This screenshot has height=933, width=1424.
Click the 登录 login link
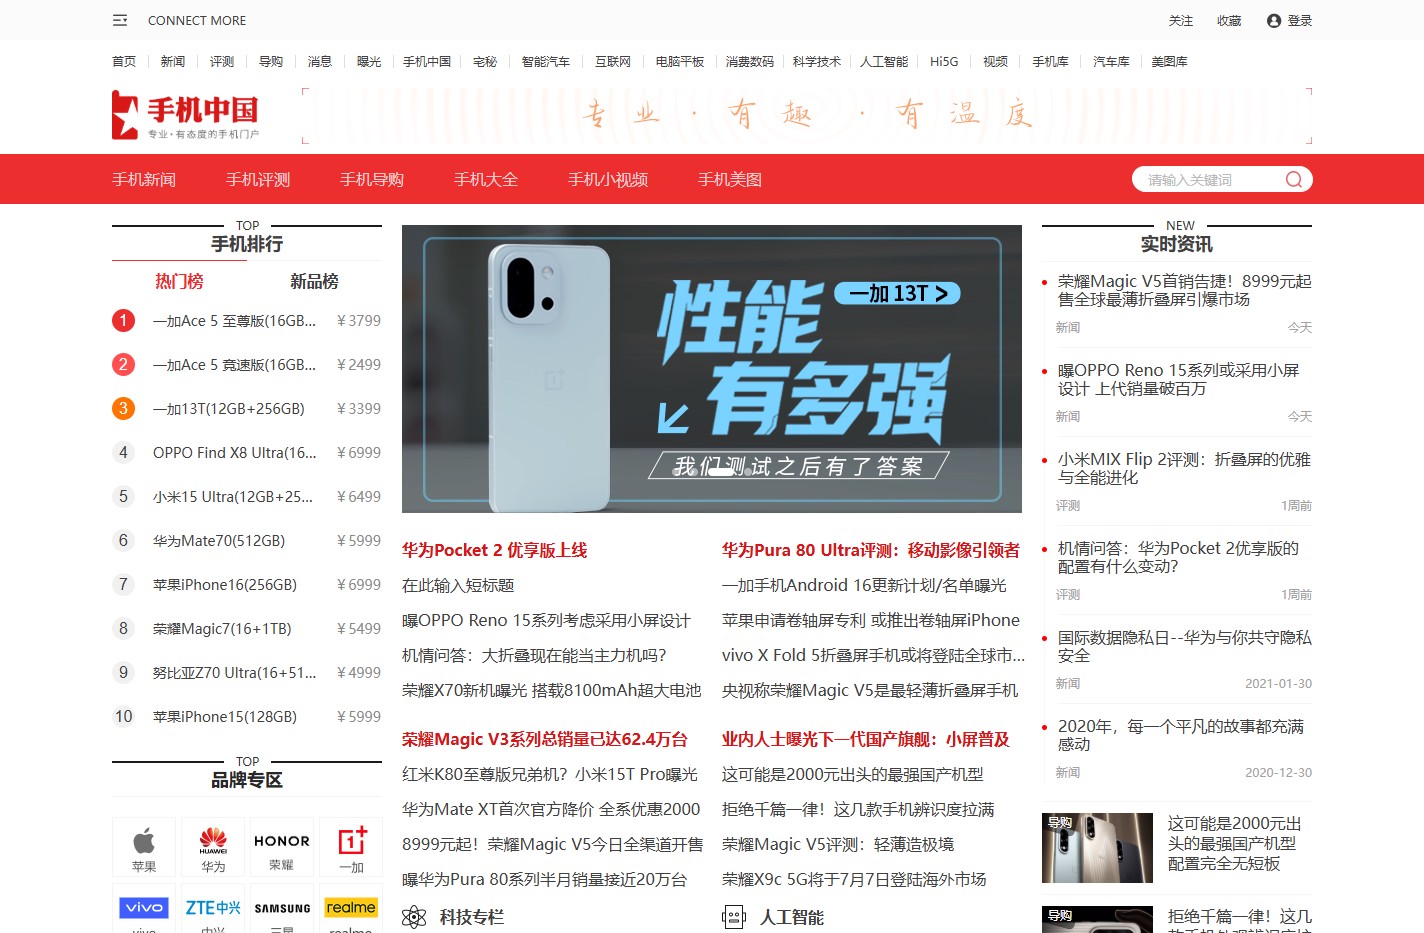1300,20
